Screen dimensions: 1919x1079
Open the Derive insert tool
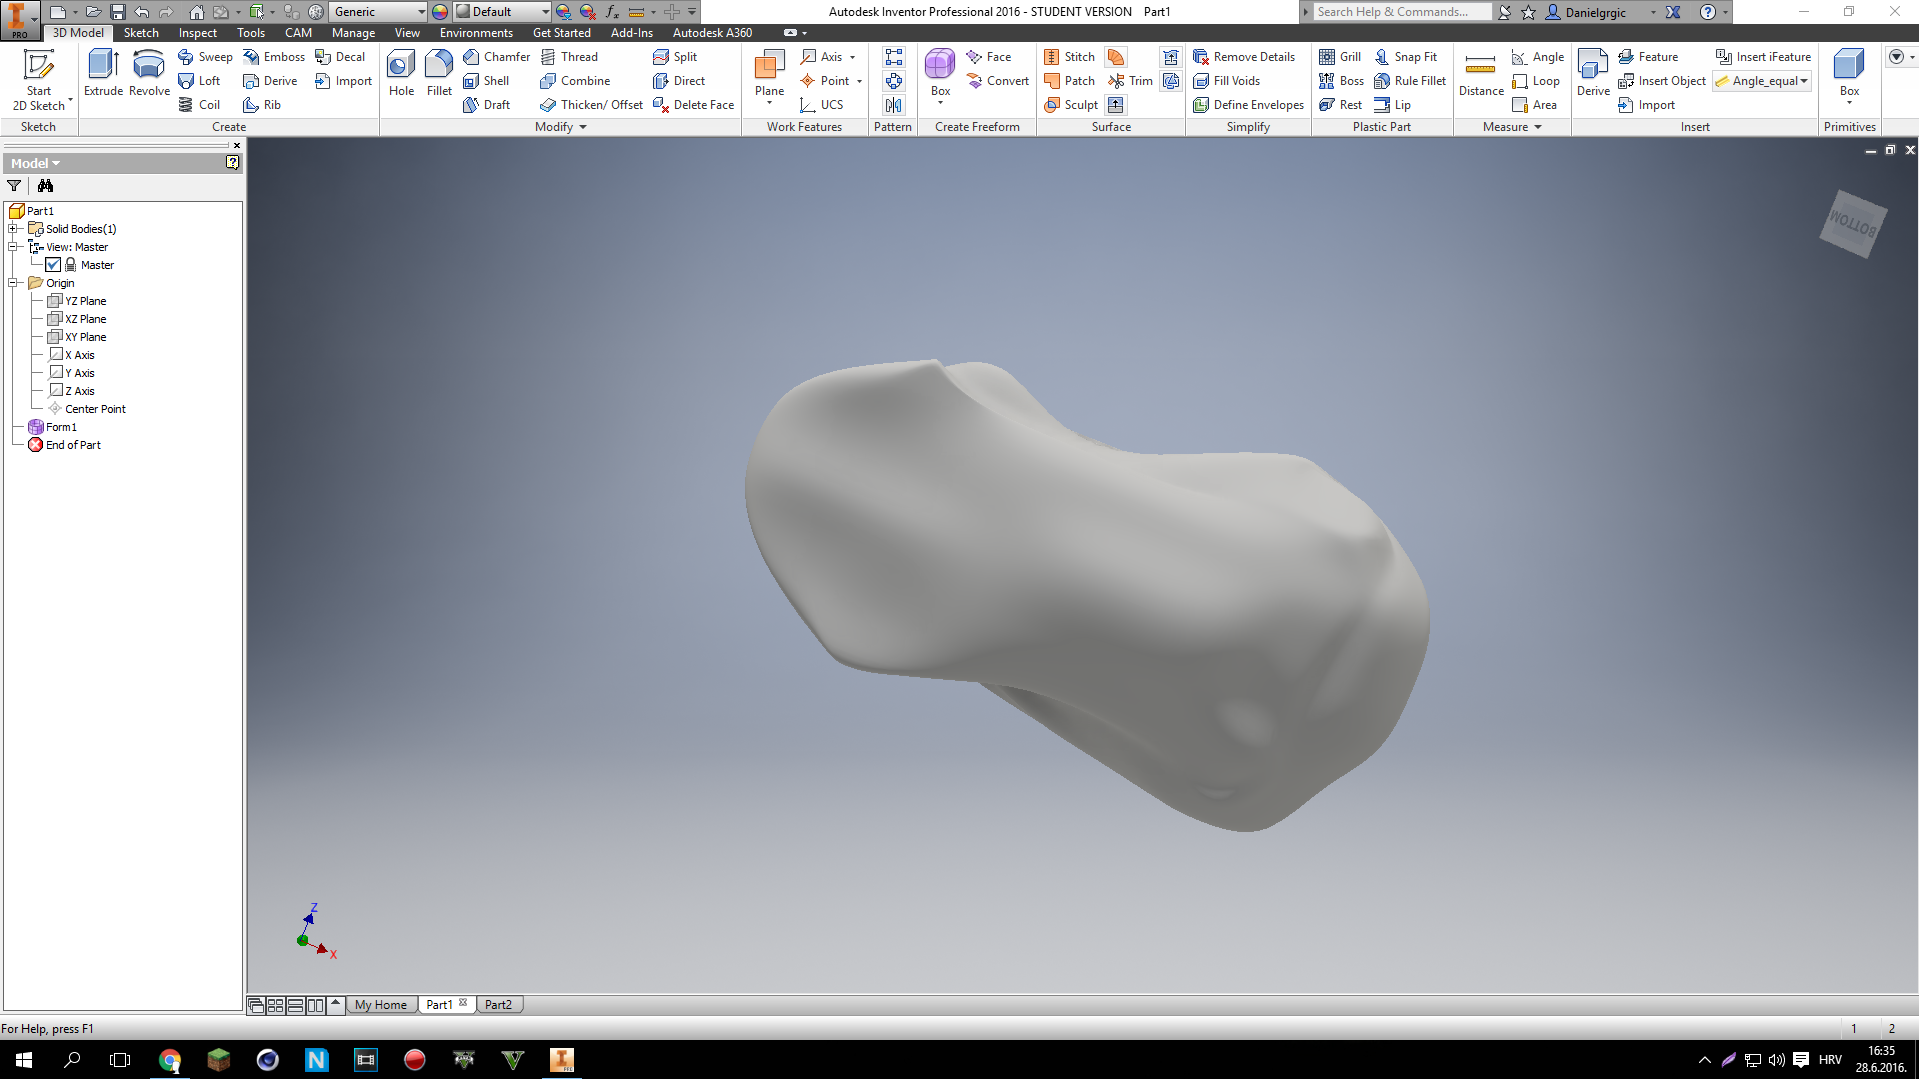coord(1593,73)
